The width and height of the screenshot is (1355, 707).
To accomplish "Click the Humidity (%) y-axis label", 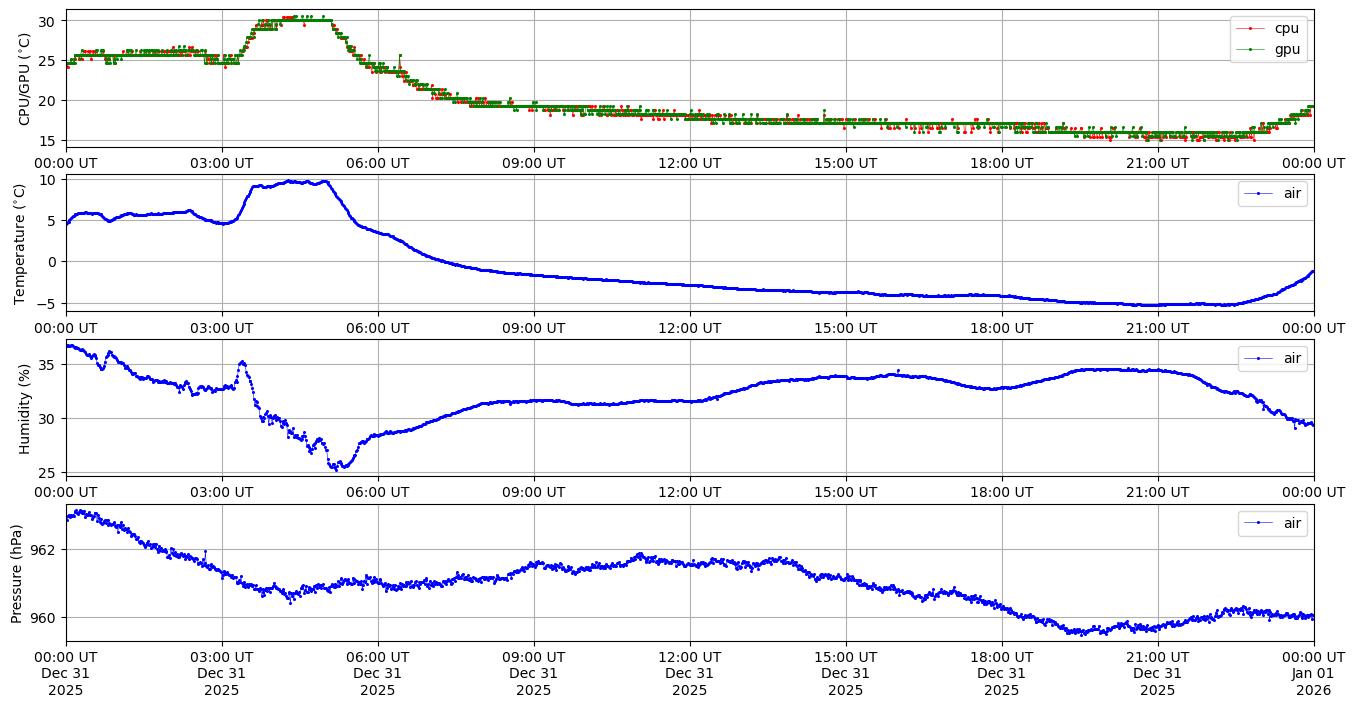I will click(x=24, y=408).
